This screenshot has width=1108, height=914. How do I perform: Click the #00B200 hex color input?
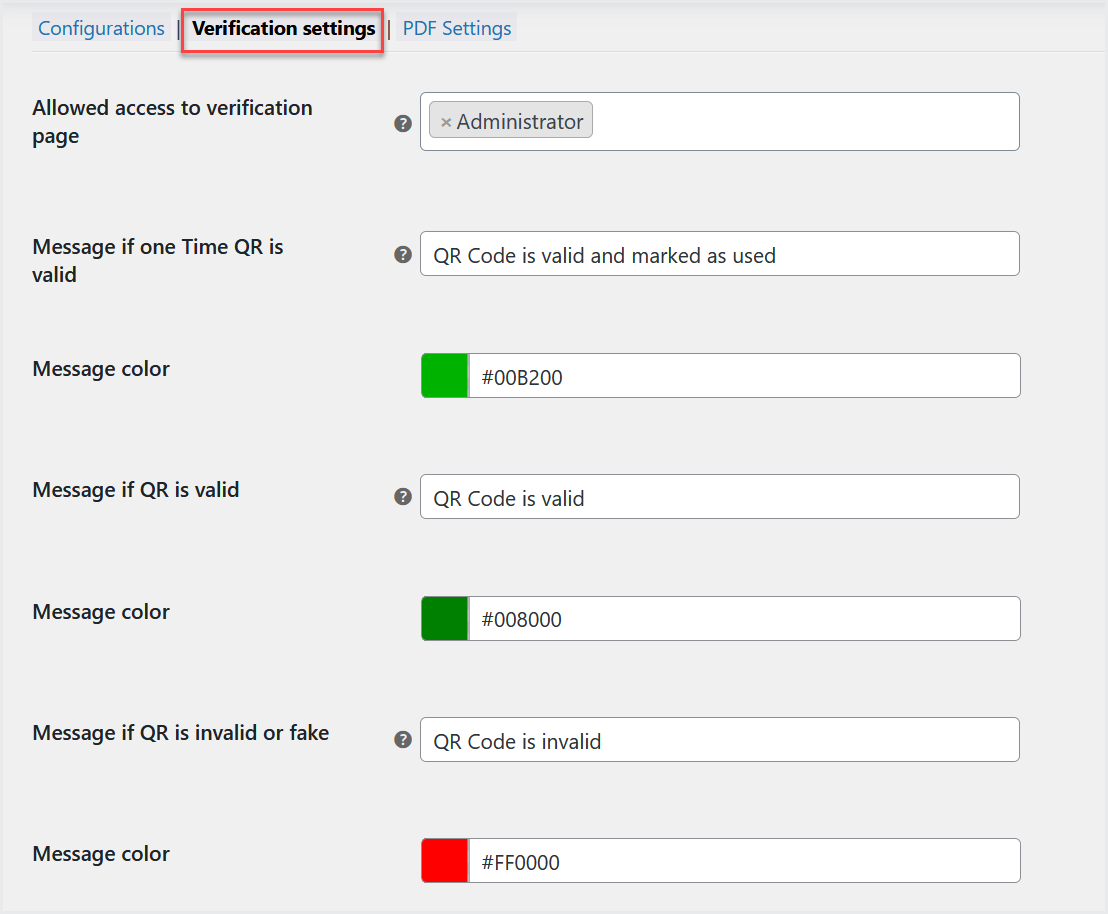coord(745,375)
